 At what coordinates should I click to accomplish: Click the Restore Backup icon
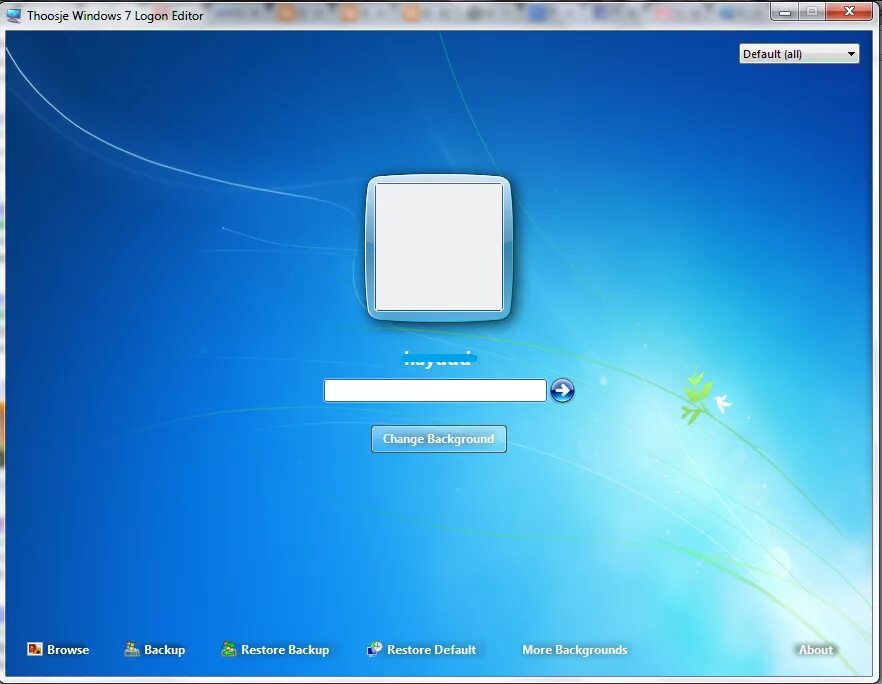(x=229, y=649)
